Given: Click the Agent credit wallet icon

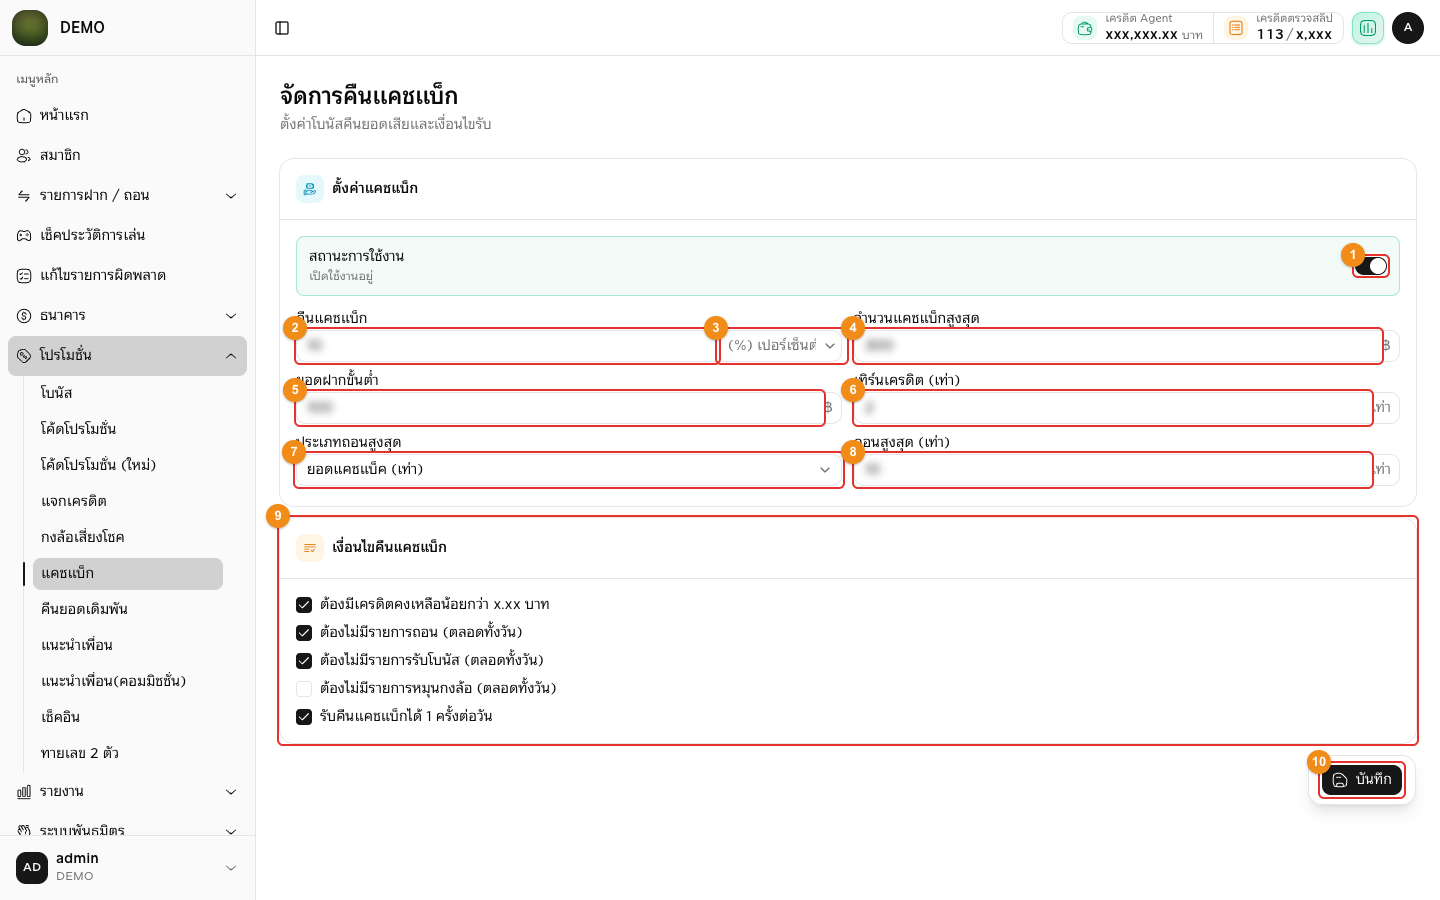Looking at the screenshot, I should [1085, 28].
